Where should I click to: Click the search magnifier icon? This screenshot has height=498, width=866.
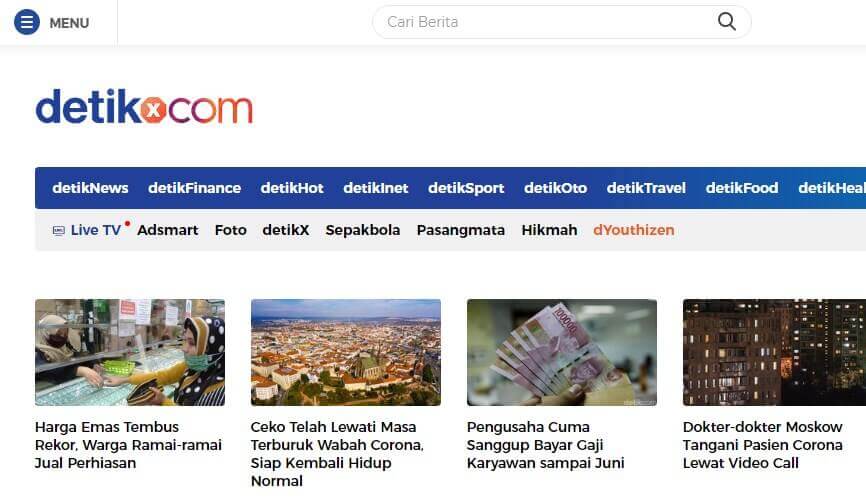click(x=726, y=22)
